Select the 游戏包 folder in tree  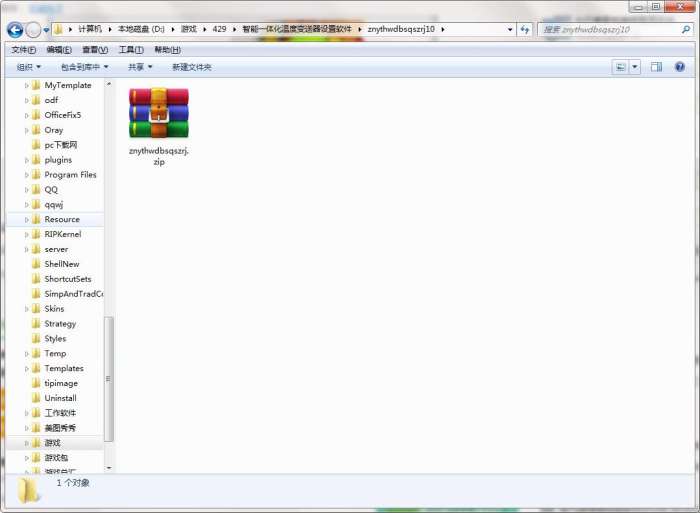tap(56, 458)
